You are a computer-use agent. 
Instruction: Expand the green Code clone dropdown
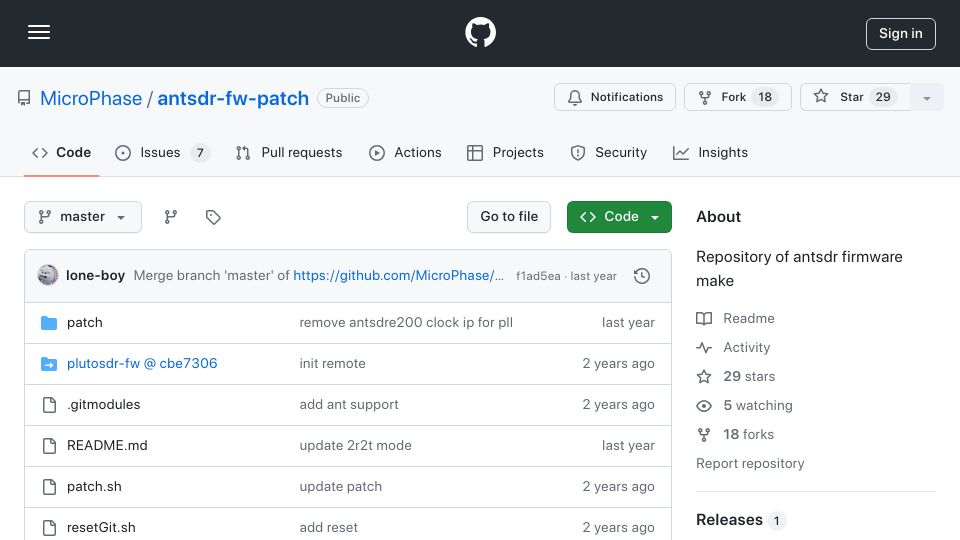pyautogui.click(x=619, y=217)
